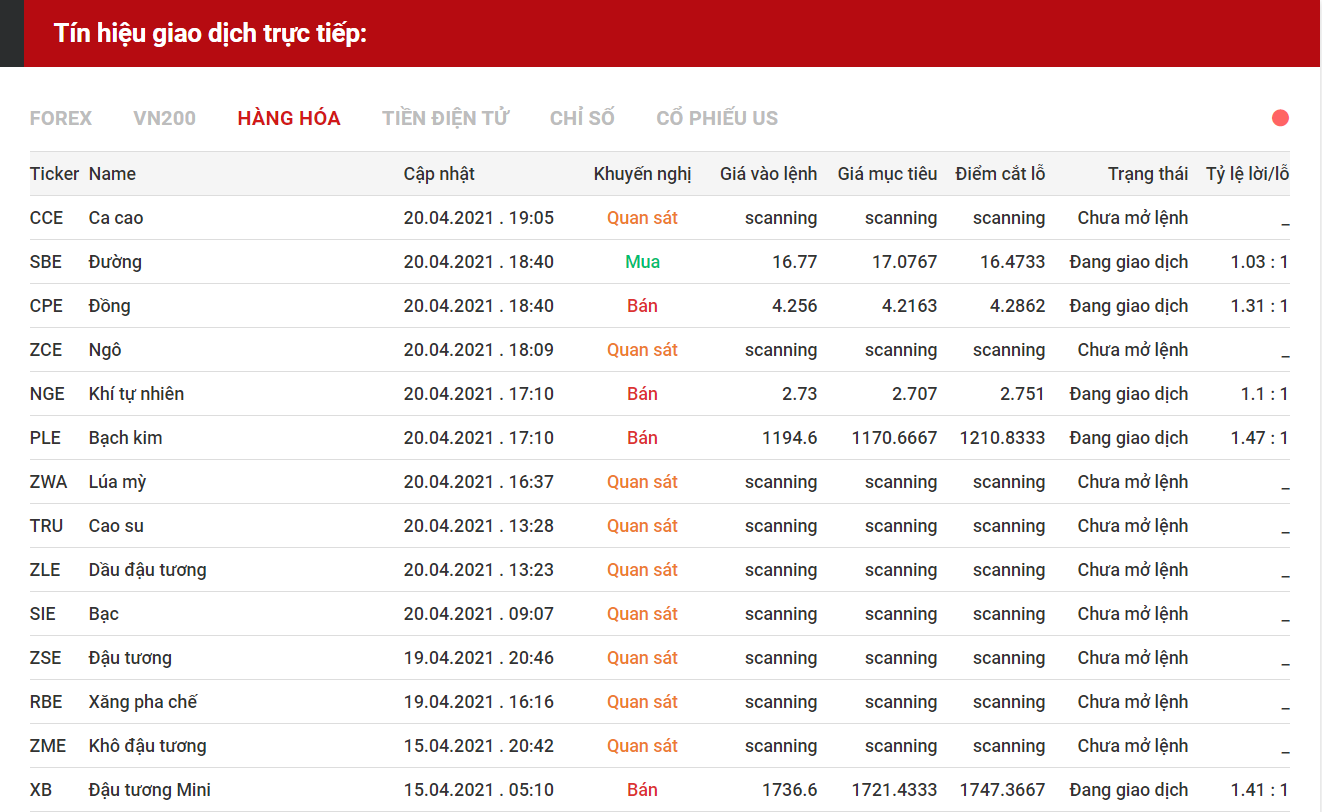Select stop loss value 1210.8333

coord(1002,438)
